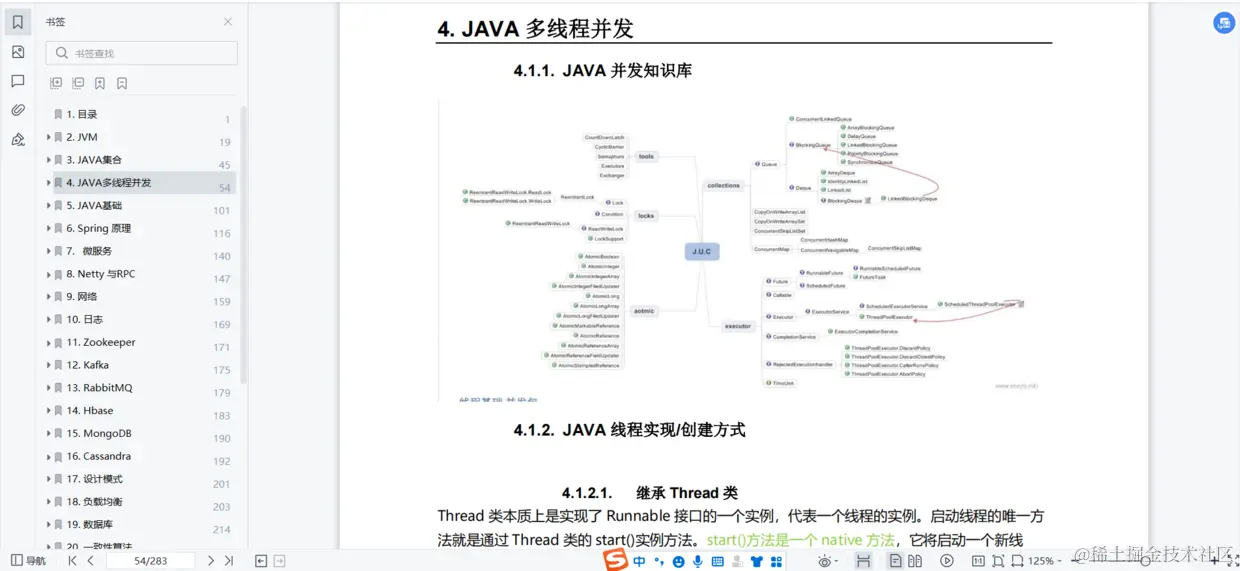
Task: Select bookmark 1. 目录
Action: point(82,114)
